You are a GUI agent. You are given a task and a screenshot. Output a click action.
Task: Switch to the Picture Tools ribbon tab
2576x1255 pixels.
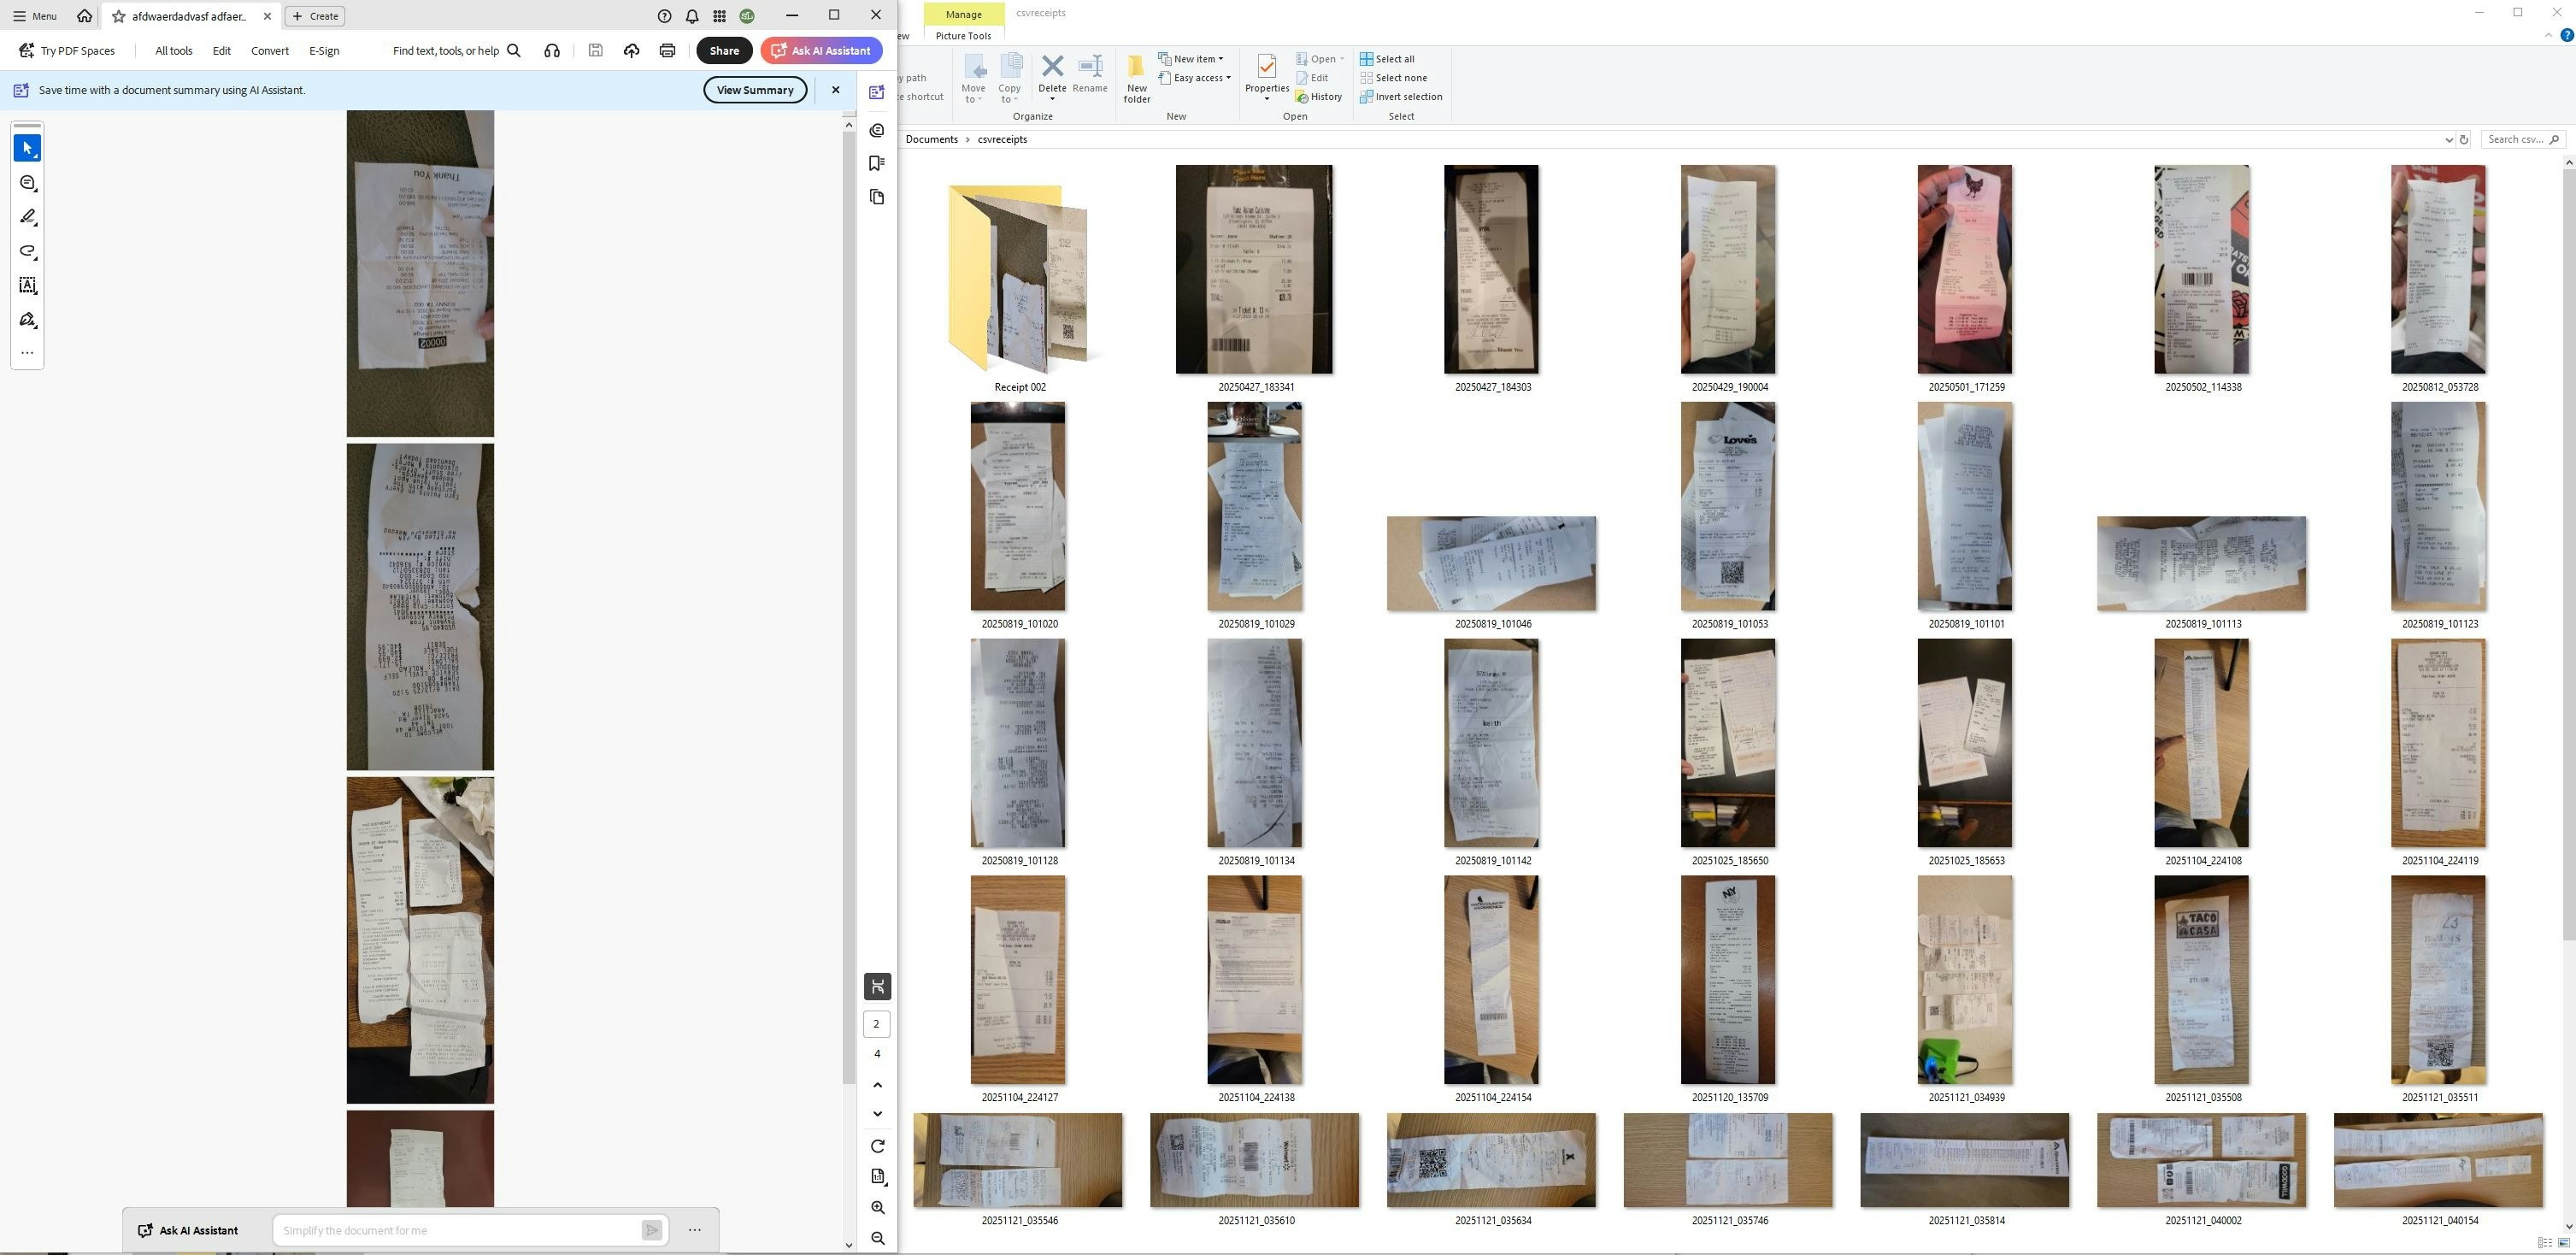[963, 36]
